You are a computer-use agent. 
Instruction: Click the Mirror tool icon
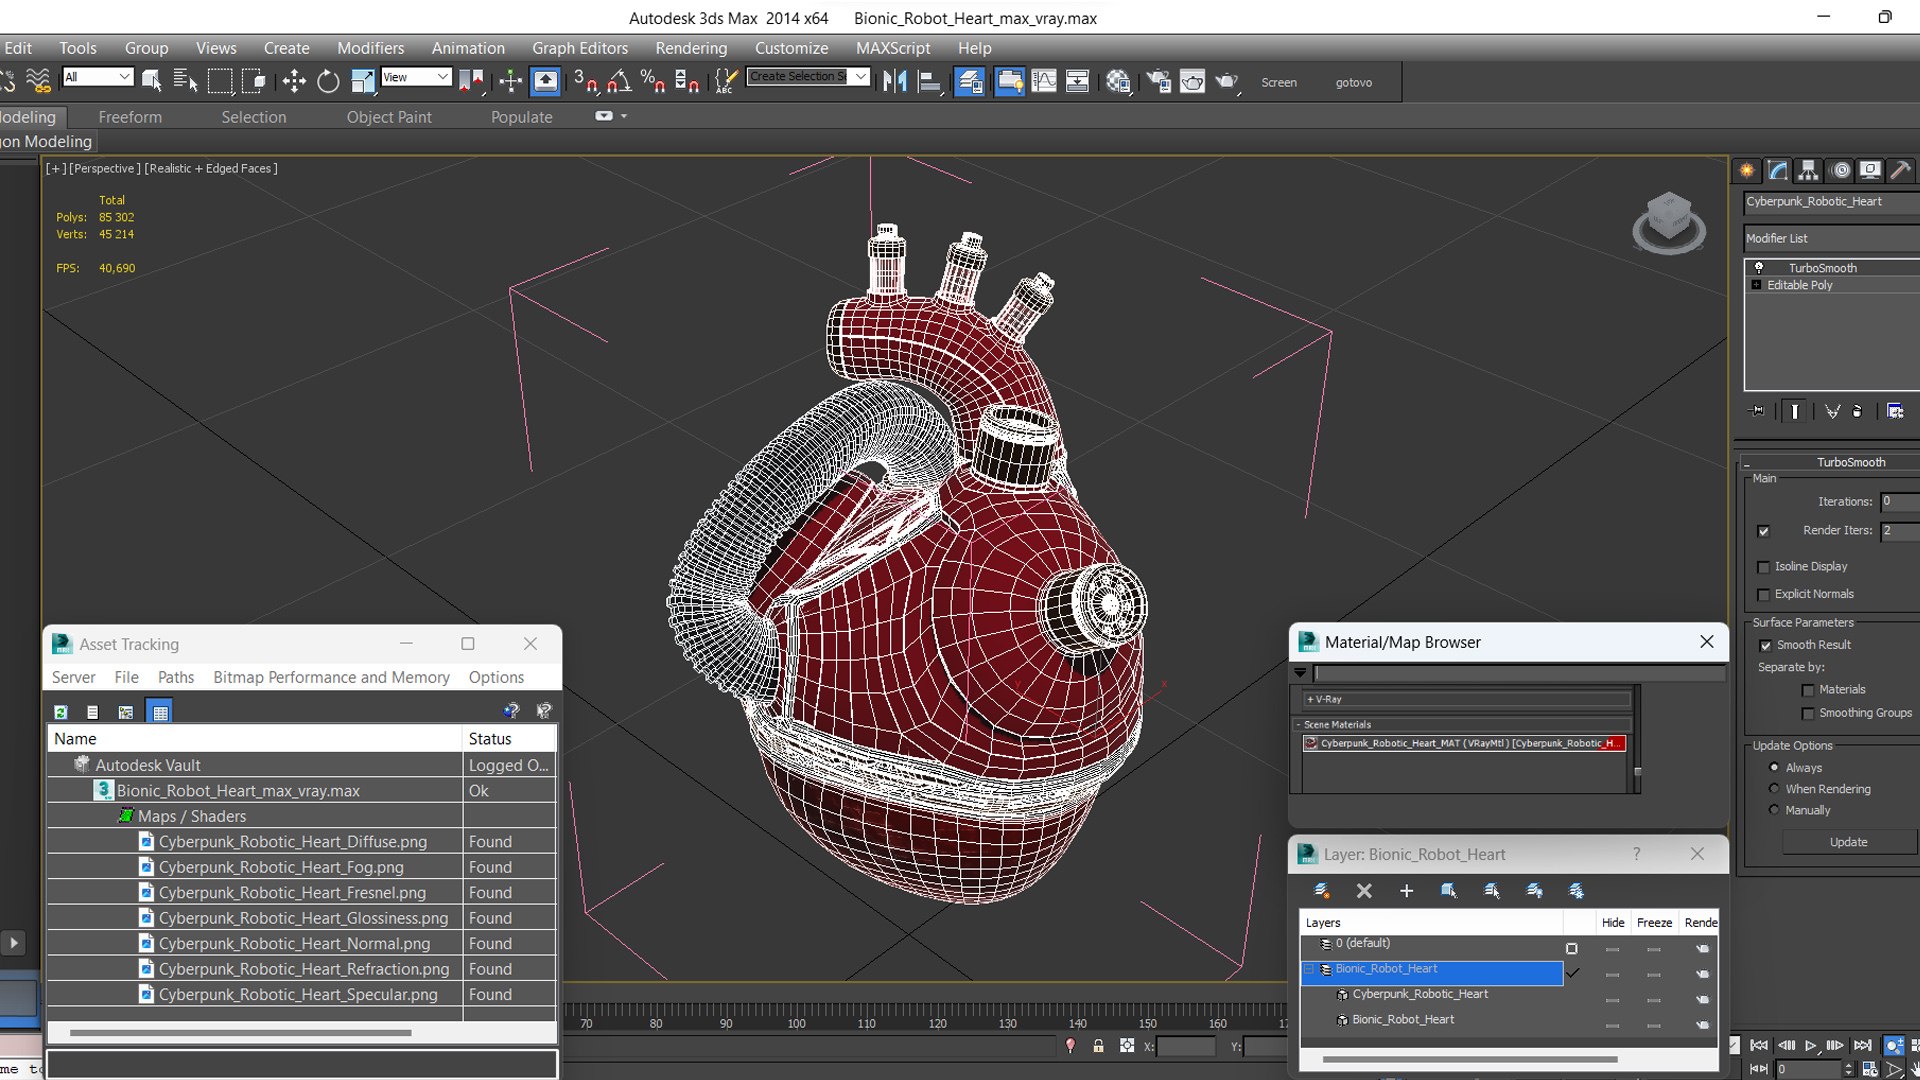pos(895,81)
